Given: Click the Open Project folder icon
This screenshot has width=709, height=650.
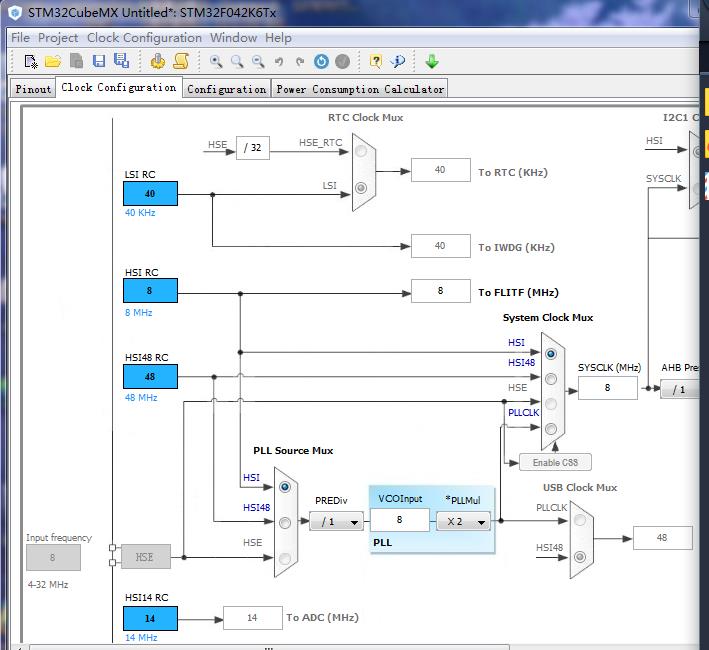Looking at the screenshot, I should 53,62.
